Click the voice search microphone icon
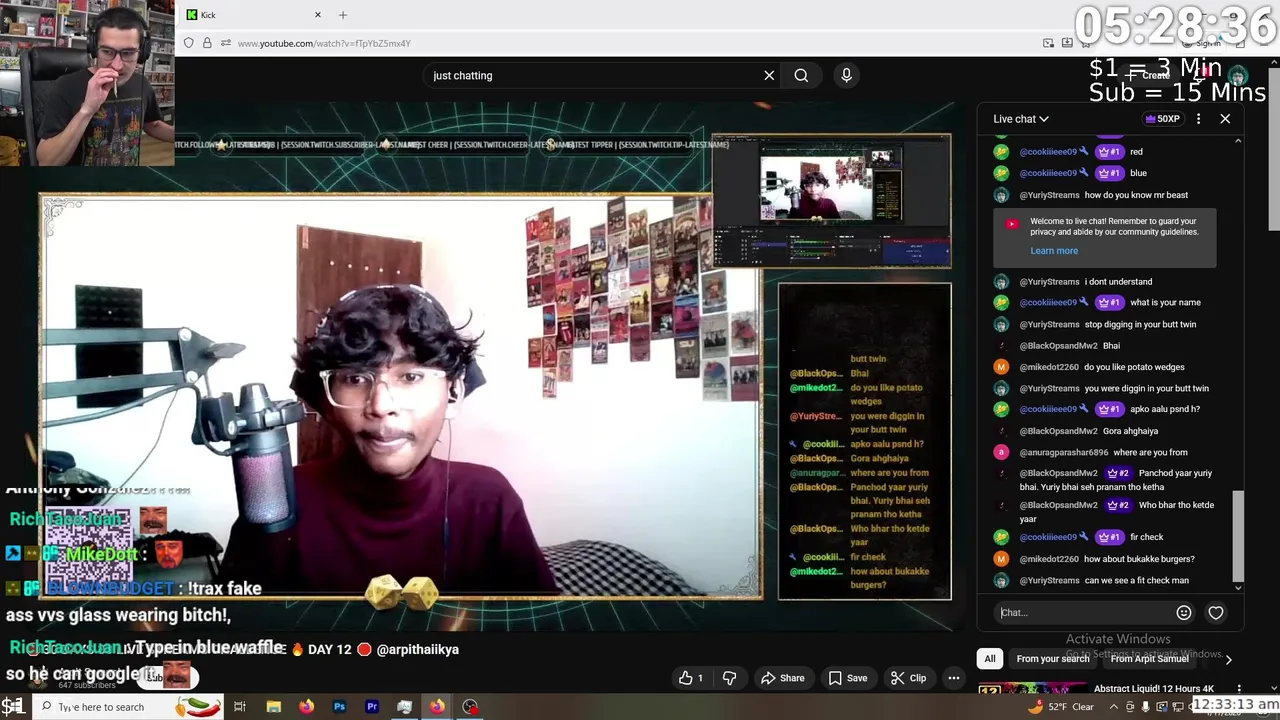The height and width of the screenshot is (720, 1280). coord(846,75)
